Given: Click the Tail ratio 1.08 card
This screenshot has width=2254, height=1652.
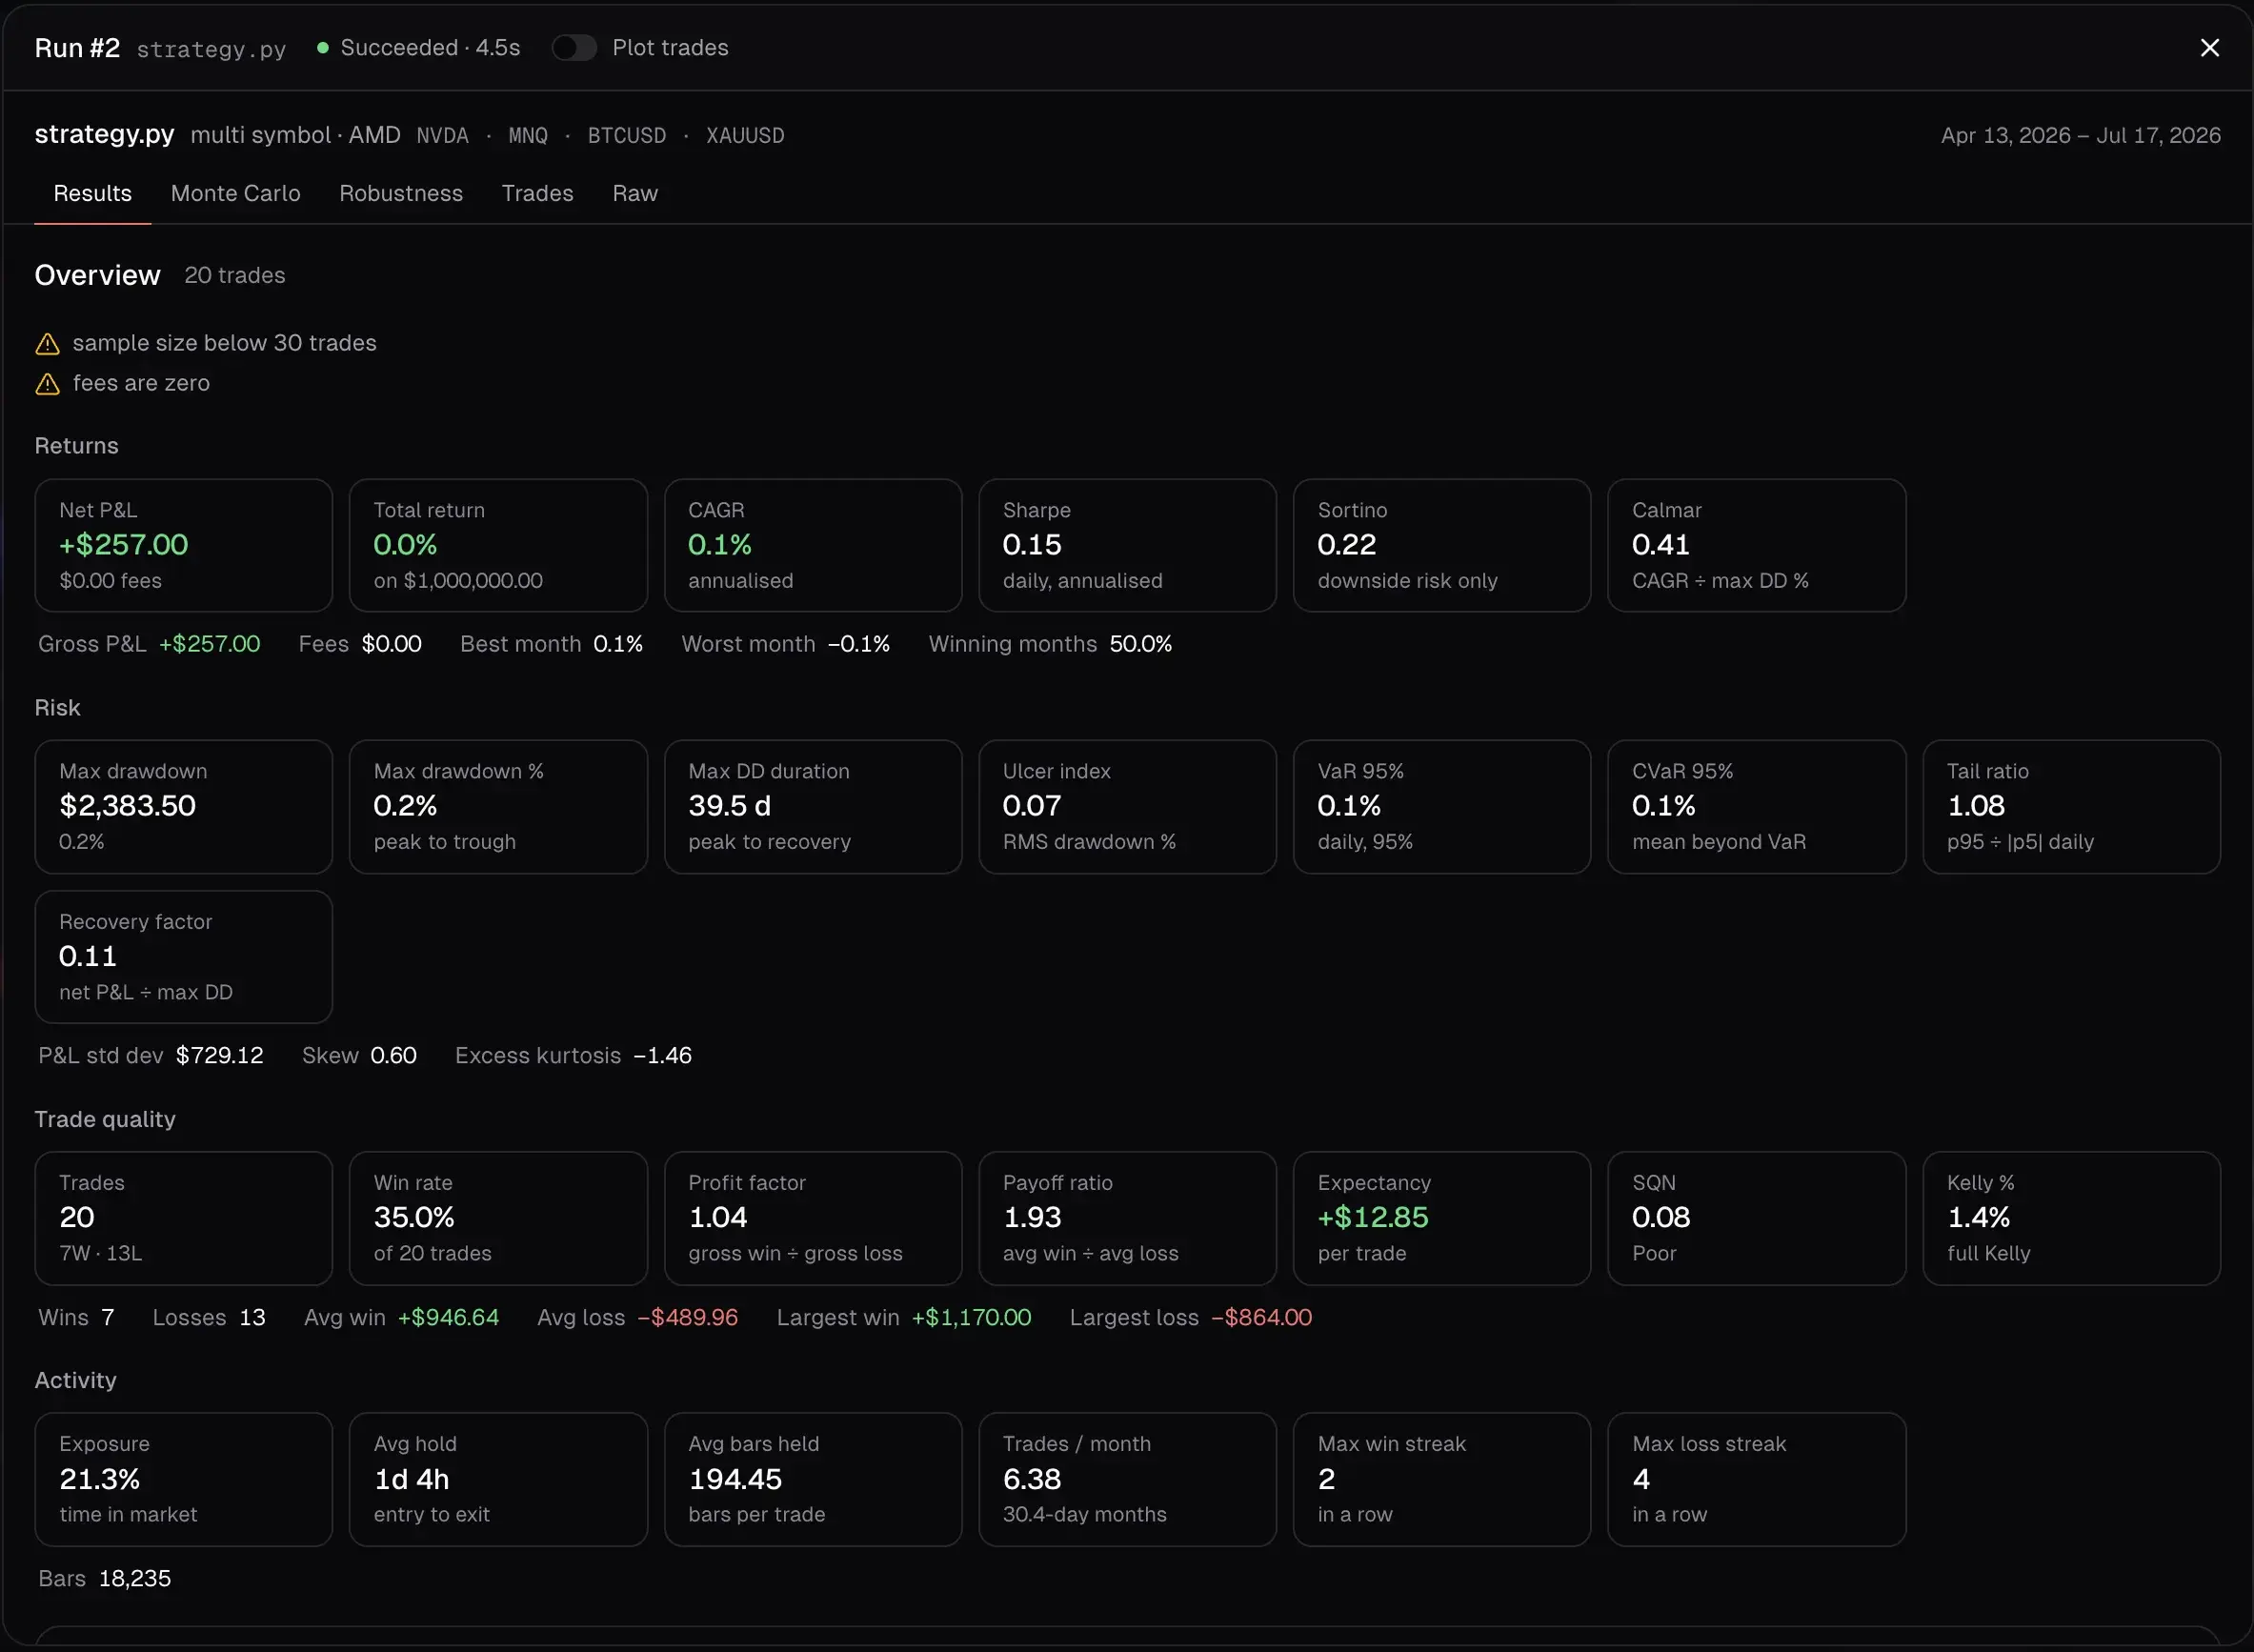Looking at the screenshot, I should (x=2071, y=807).
